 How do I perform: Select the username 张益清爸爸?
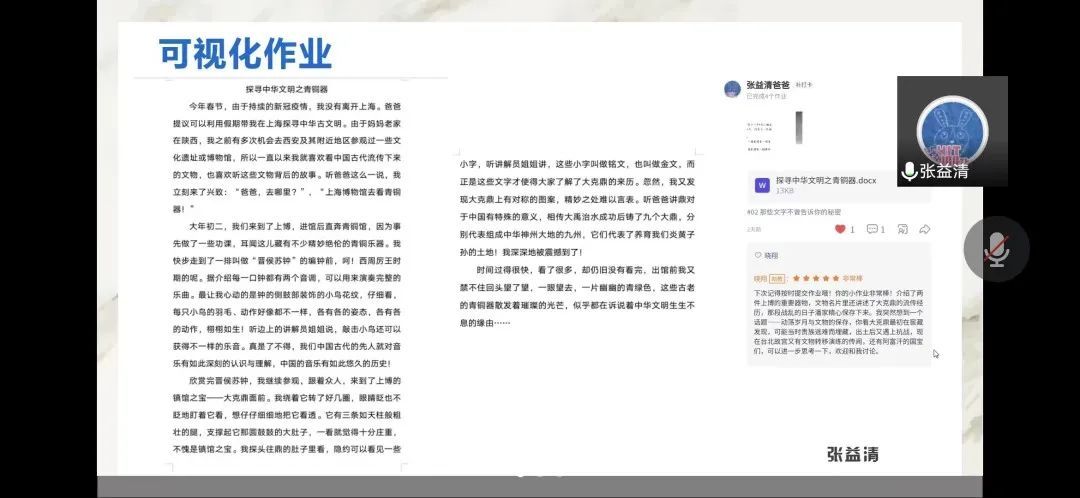pyautogui.click(x=768, y=85)
